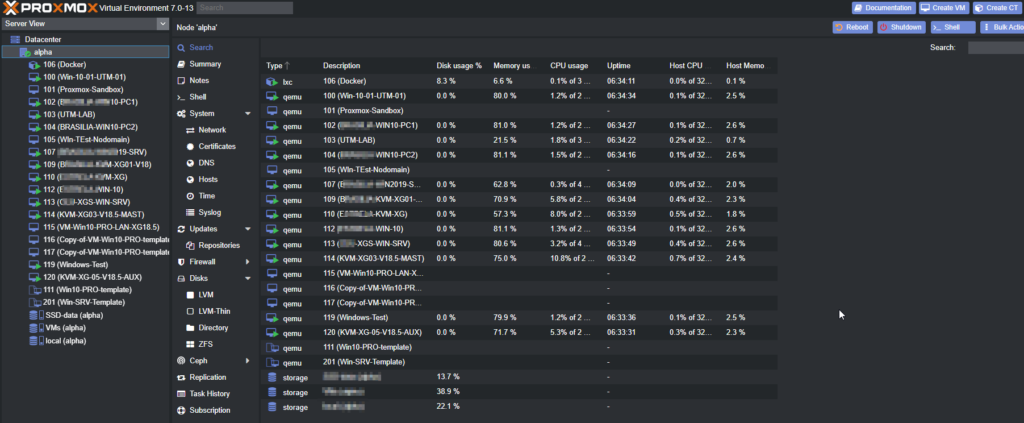Click the Time clock icon

coord(191,196)
